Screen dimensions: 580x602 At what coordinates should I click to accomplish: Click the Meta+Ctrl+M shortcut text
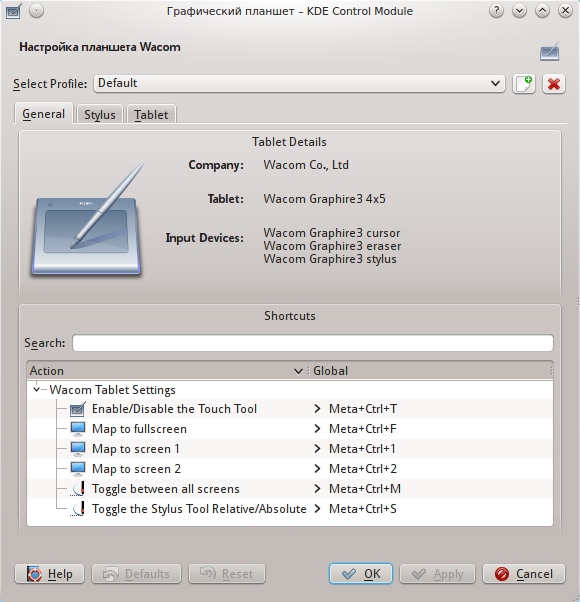click(x=365, y=489)
